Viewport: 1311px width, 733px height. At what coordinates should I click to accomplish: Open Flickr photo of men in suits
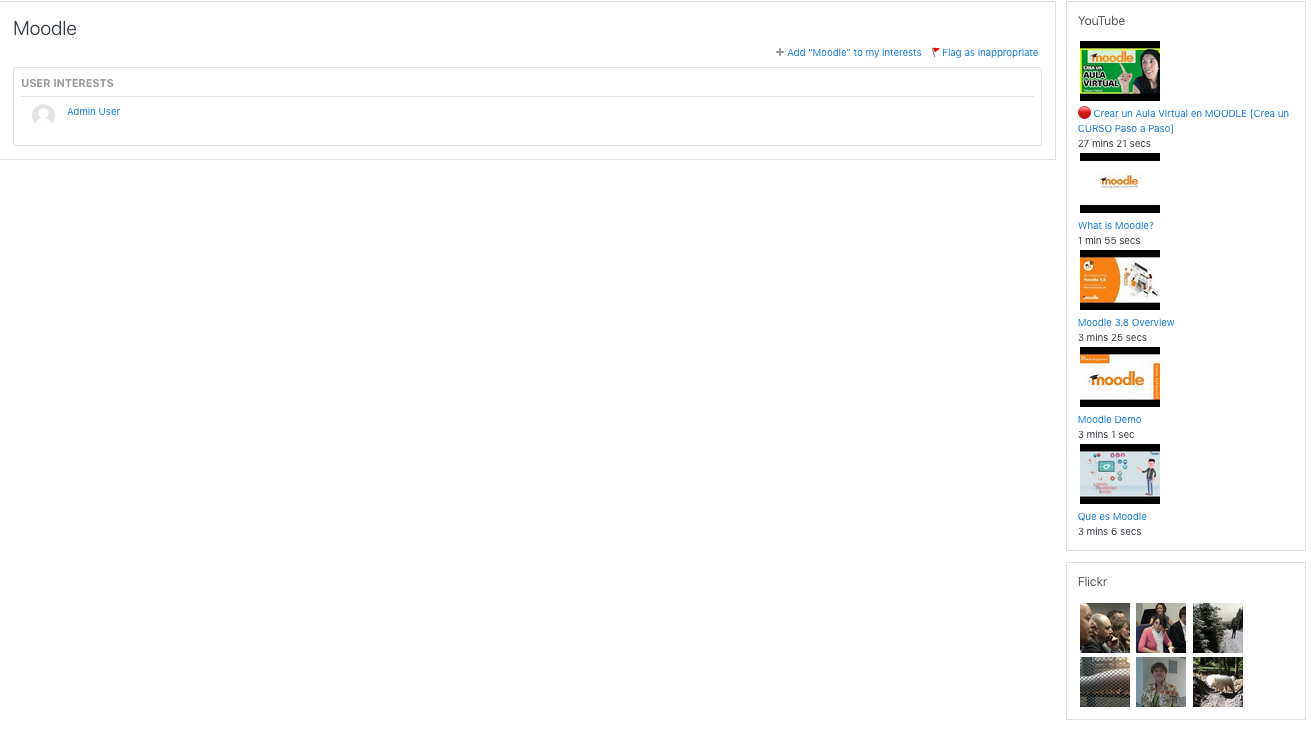tap(1105, 628)
